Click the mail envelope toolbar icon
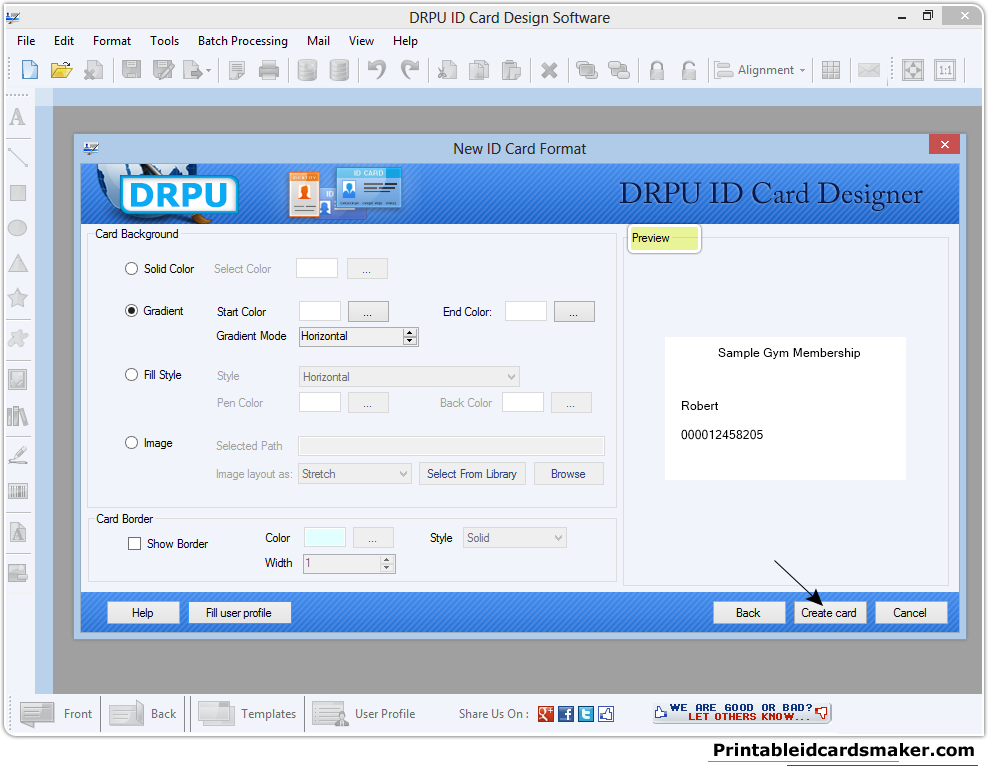The width and height of the screenshot is (988, 766). click(x=868, y=70)
